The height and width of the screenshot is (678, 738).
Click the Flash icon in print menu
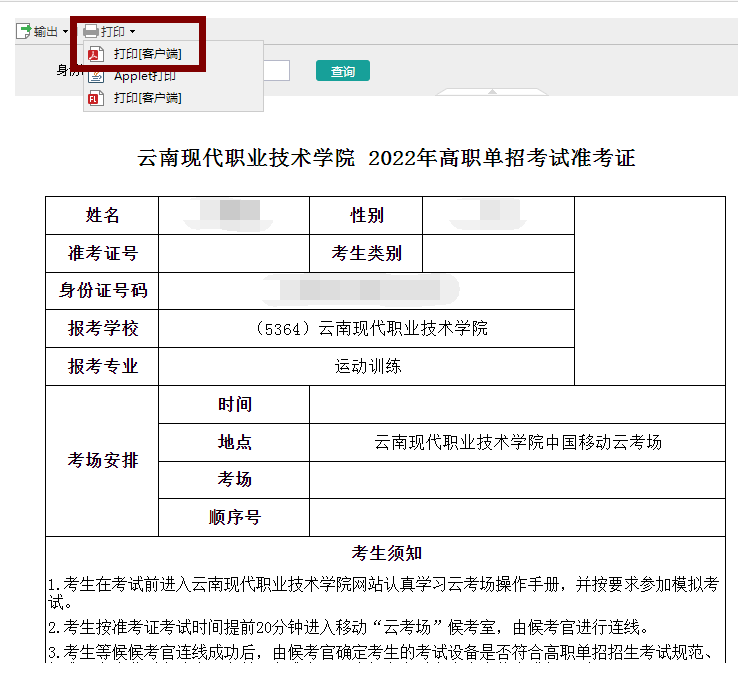click(x=96, y=98)
